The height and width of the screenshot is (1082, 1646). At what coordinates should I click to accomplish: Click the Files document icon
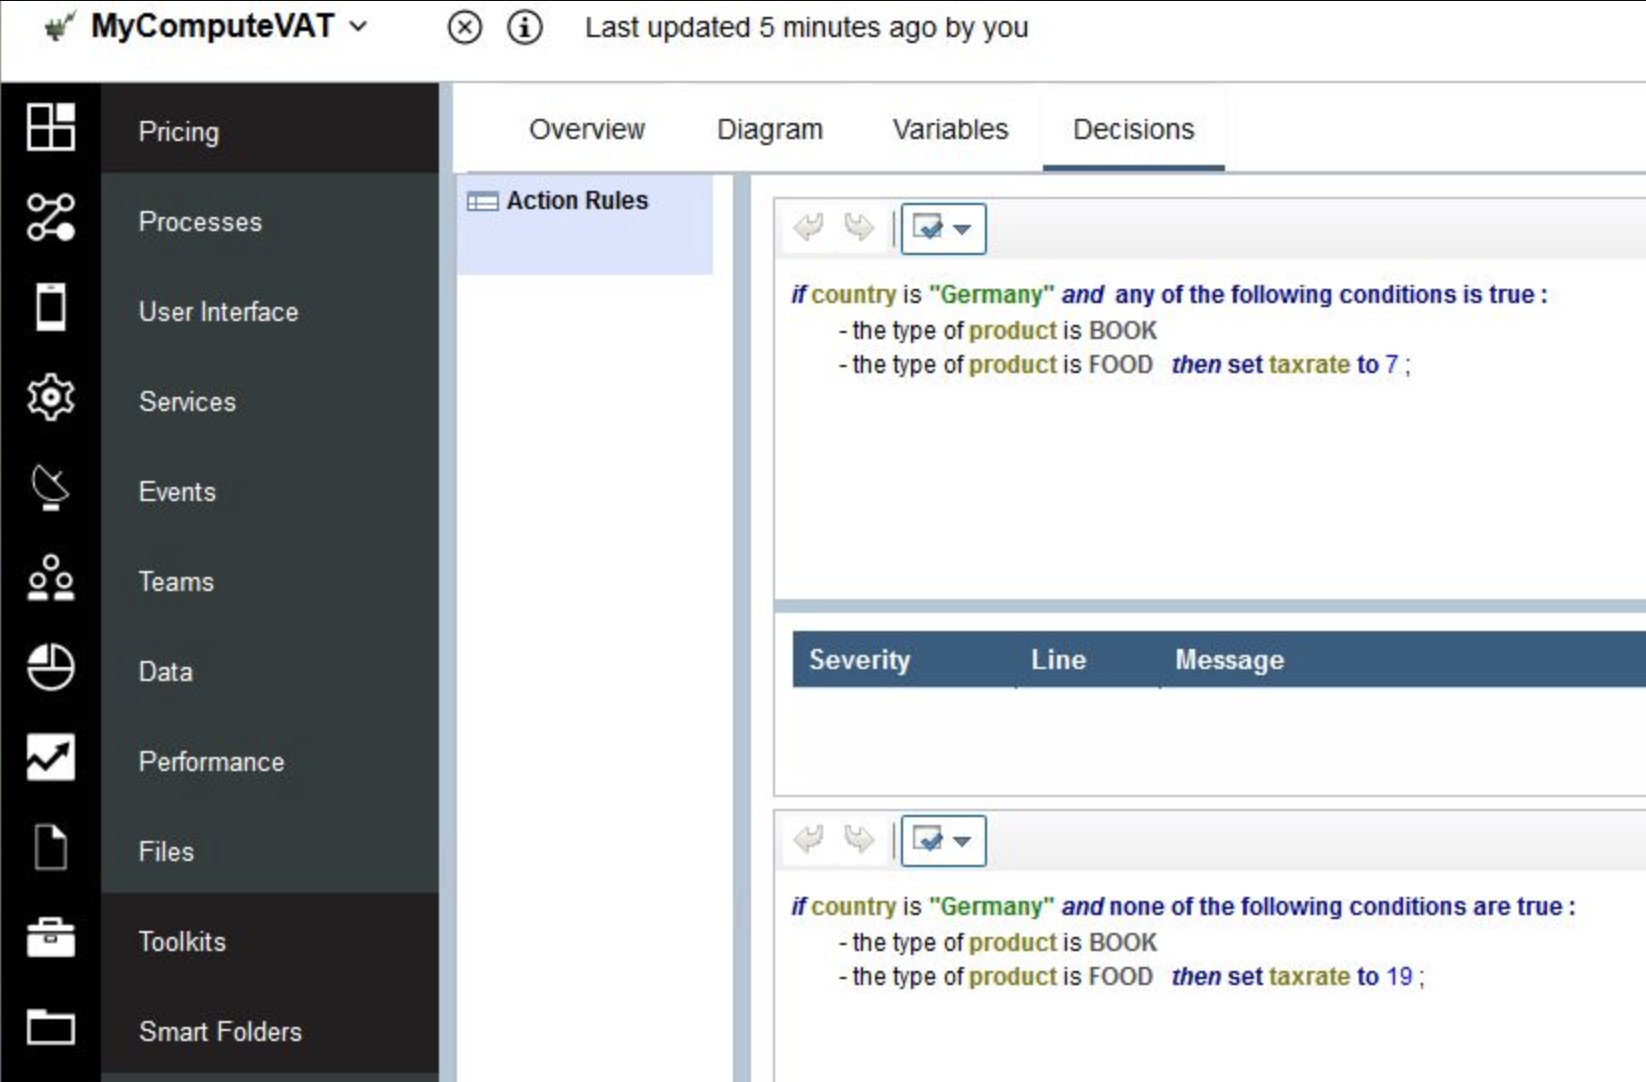[x=51, y=847]
